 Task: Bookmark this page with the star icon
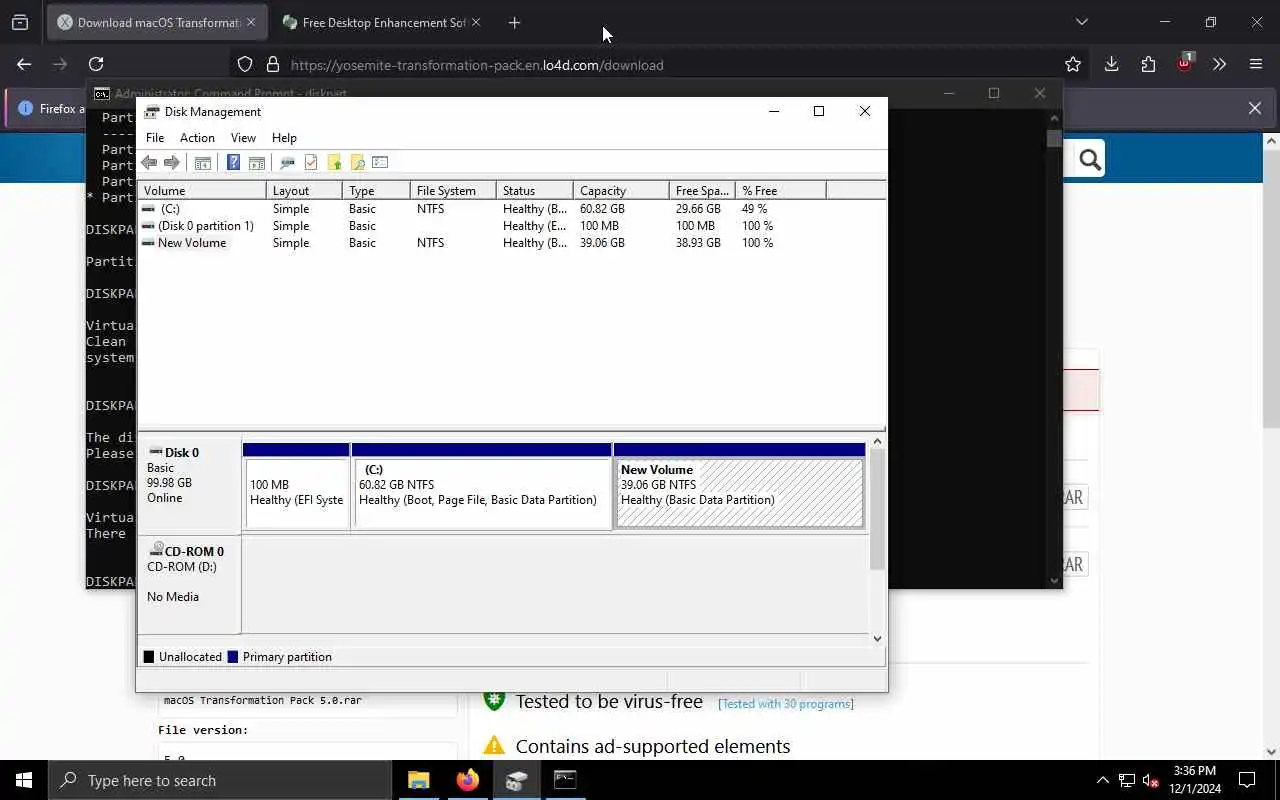pyautogui.click(x=1073, y=64)
